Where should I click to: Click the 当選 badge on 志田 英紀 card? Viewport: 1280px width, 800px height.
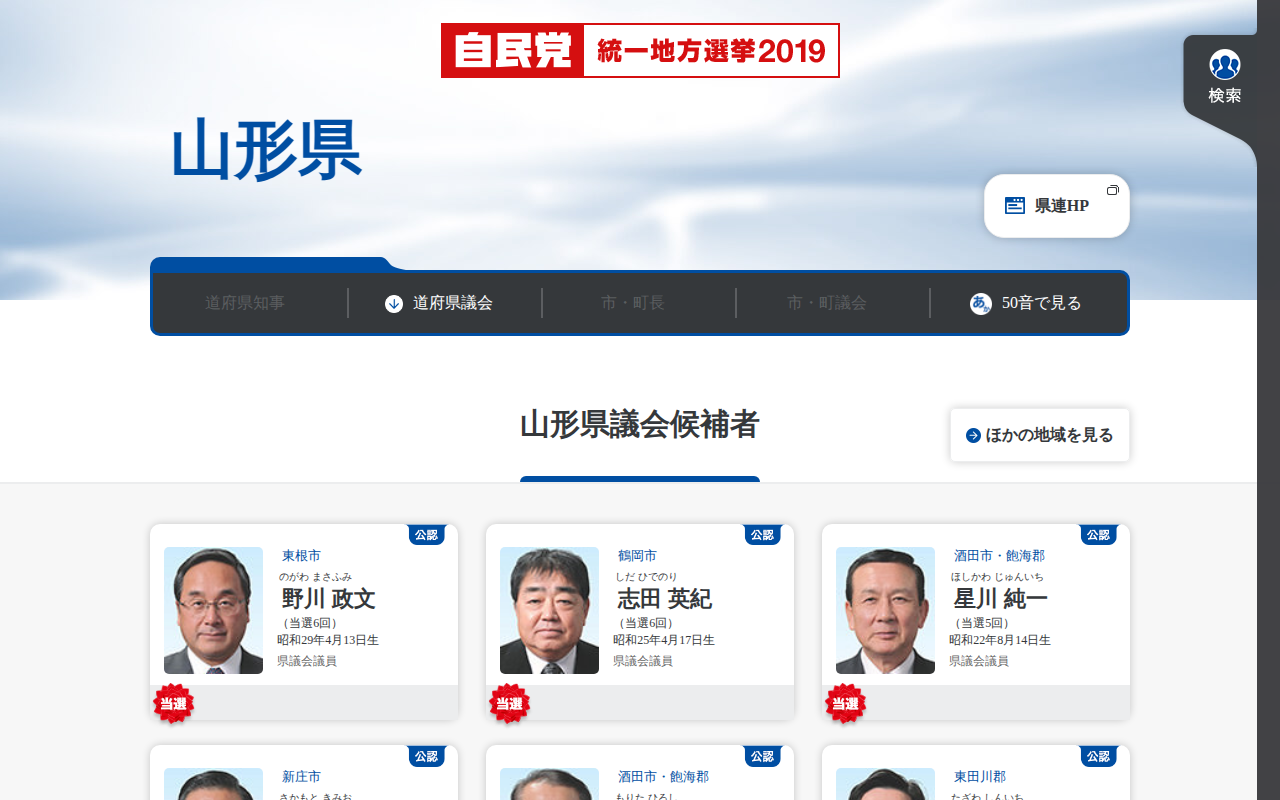510,704
